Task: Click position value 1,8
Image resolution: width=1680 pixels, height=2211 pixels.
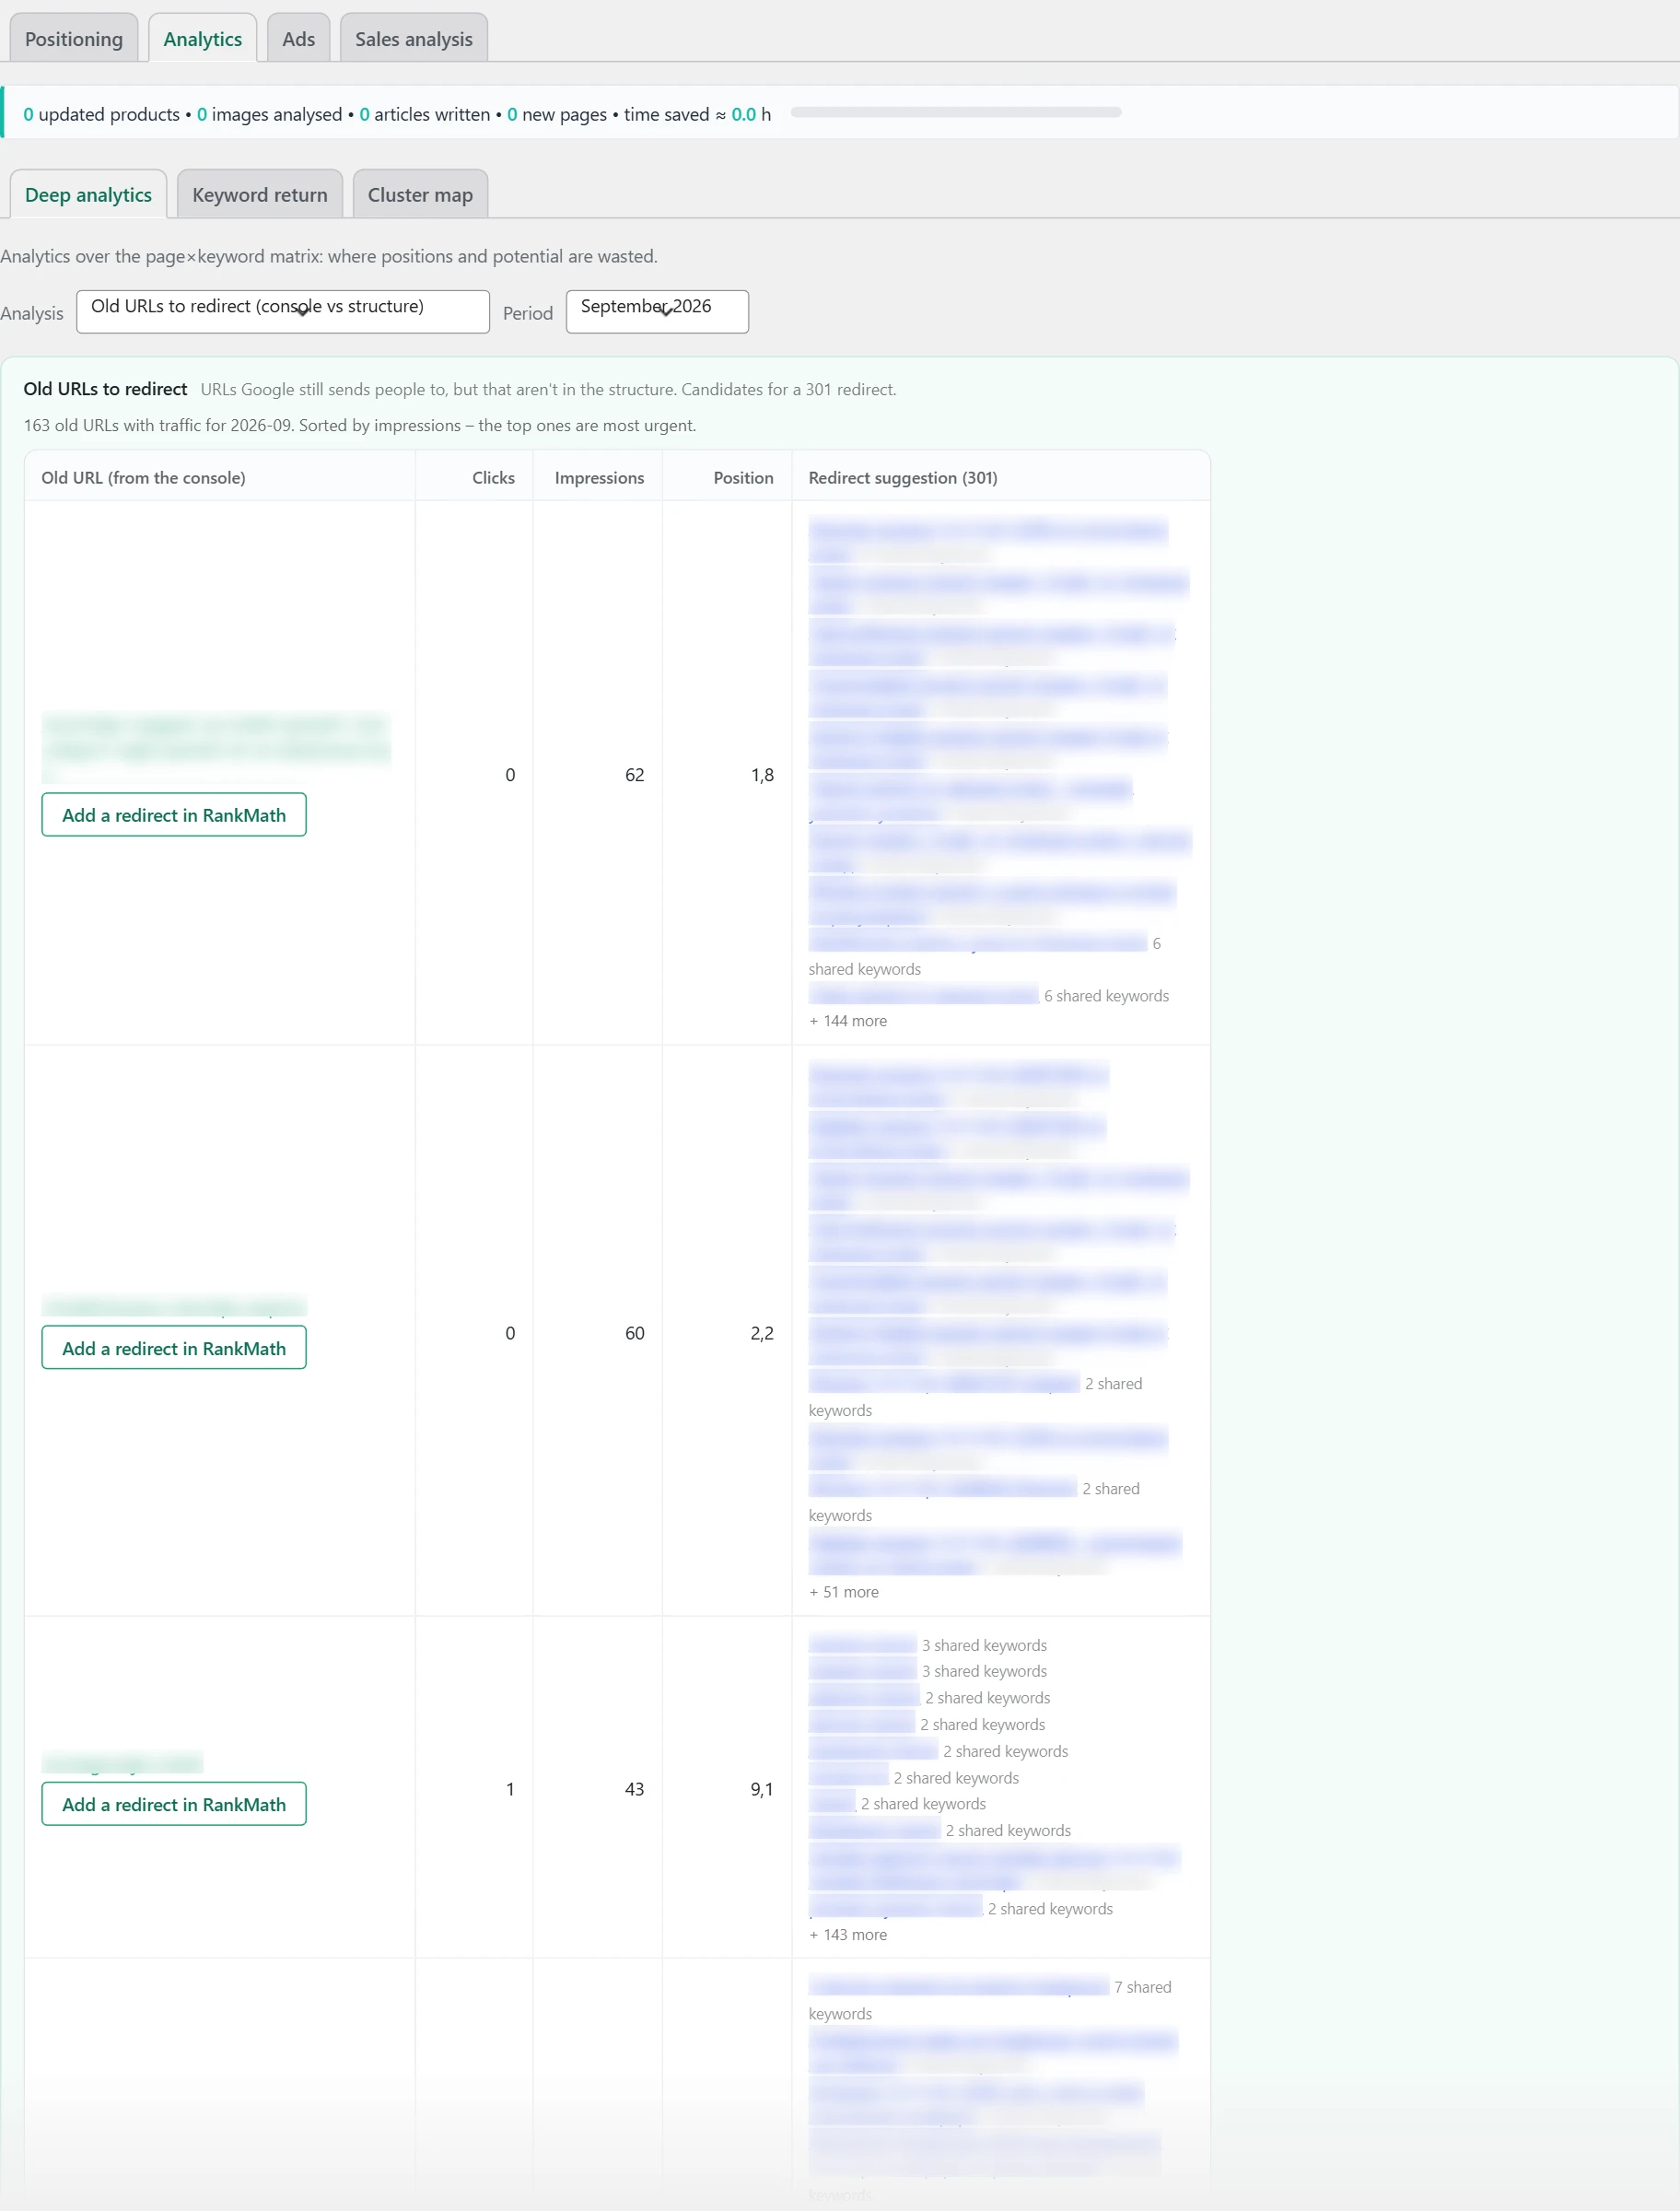Action: tap(762, 774)
